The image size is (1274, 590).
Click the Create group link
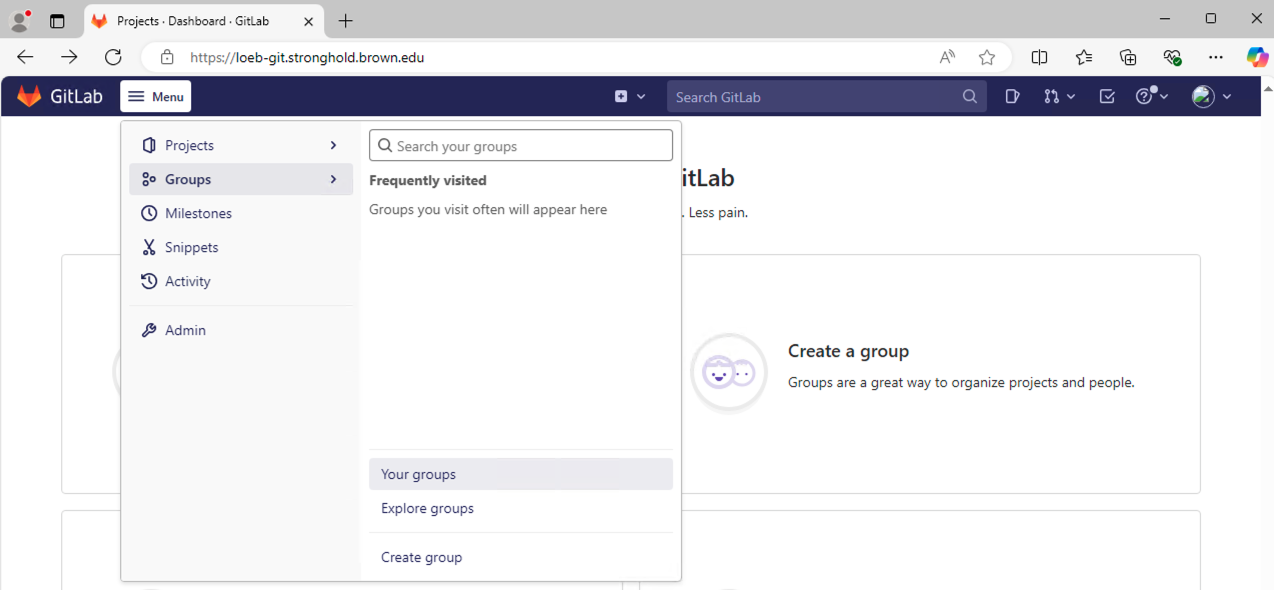[x=421, y=557]
